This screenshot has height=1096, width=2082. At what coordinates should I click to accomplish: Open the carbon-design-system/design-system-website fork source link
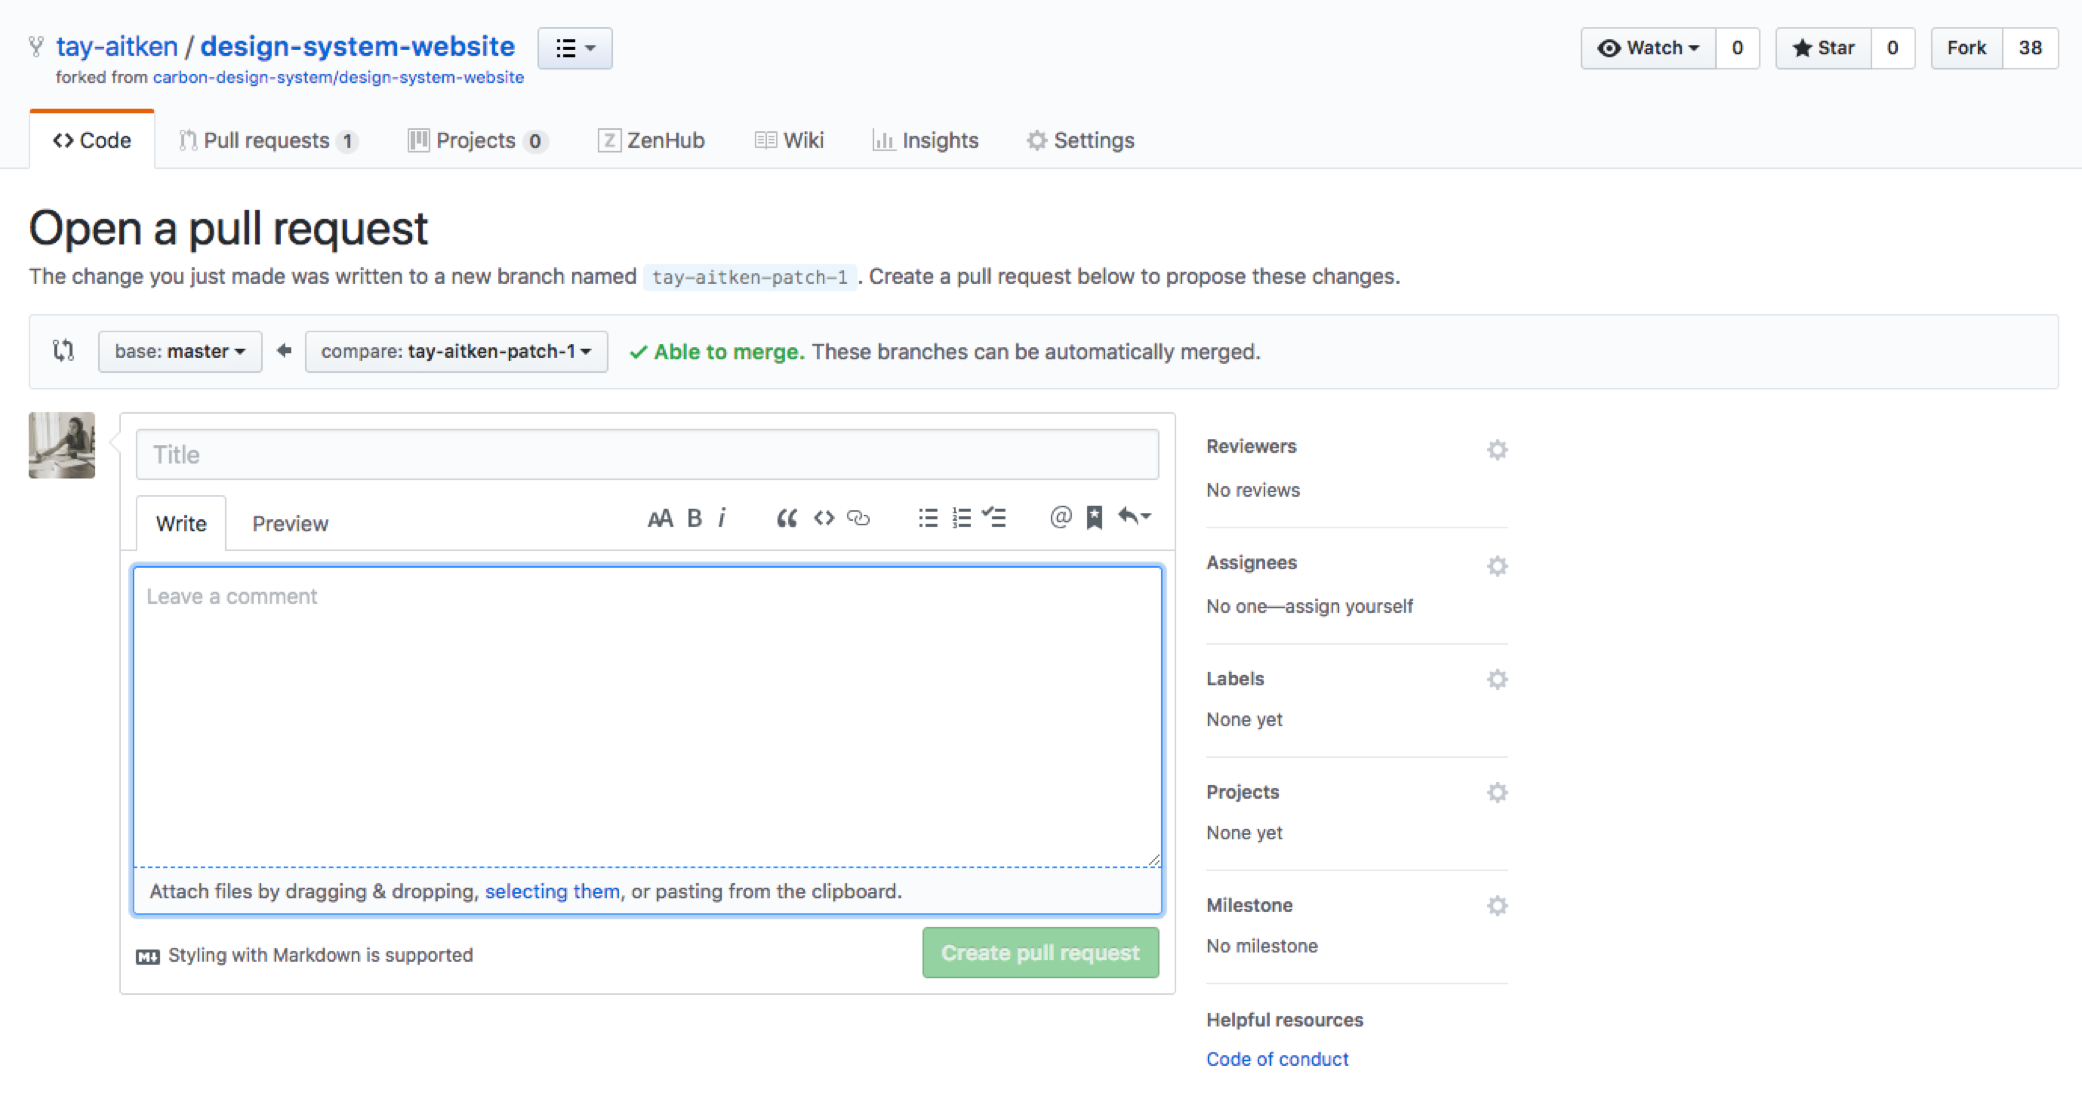pyautogui.click(x=338, y=77)
